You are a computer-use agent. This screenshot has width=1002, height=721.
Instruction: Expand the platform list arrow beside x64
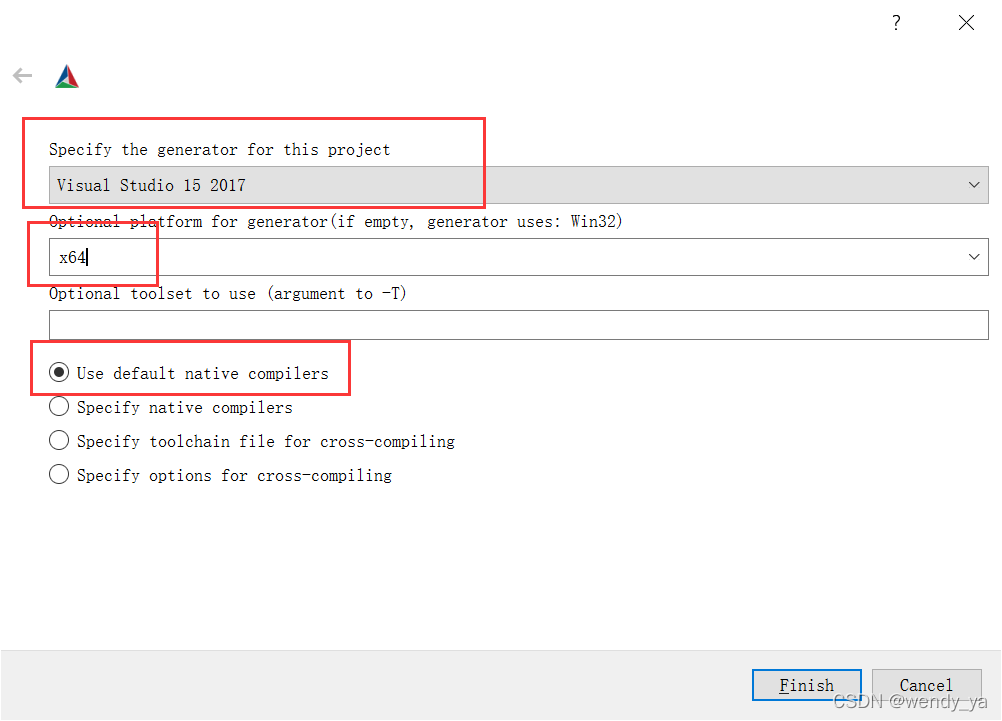(x=975, y=257)
